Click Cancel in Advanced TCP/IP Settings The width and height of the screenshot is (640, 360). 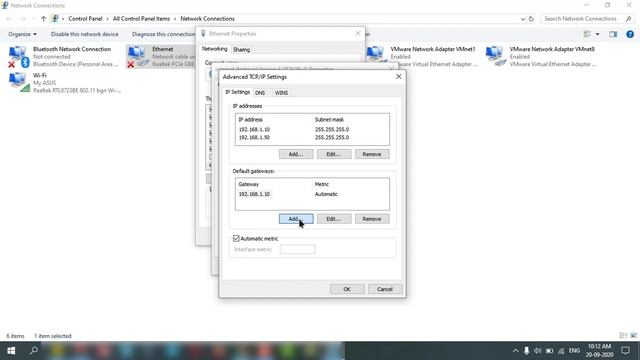(x=385, y=289)
